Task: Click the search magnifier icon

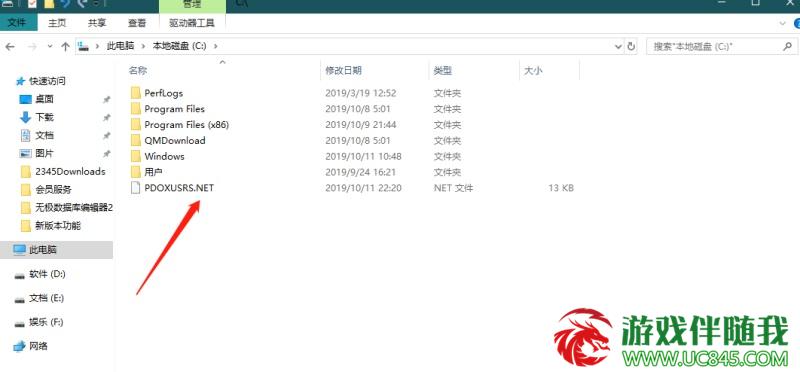Action: 787,46
